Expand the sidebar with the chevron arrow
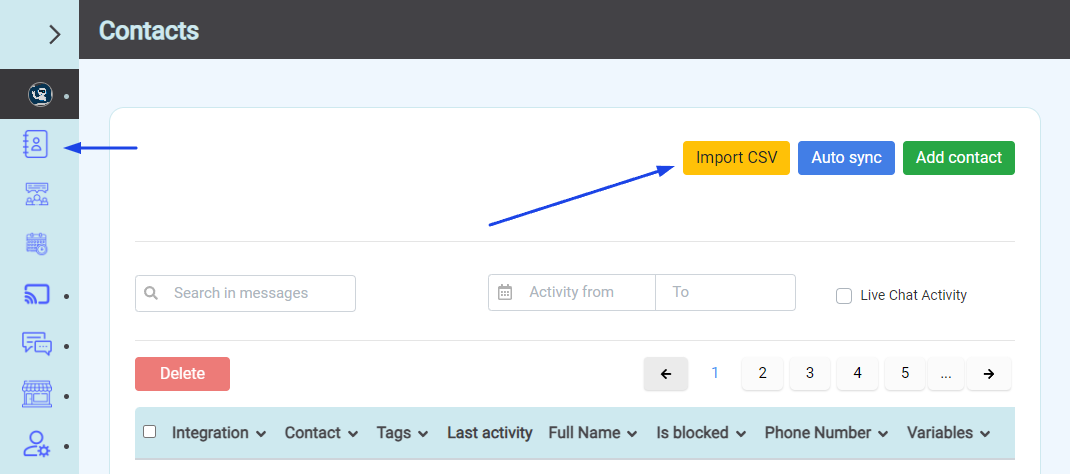1070x474 pixels. click(x=55, y=35)
